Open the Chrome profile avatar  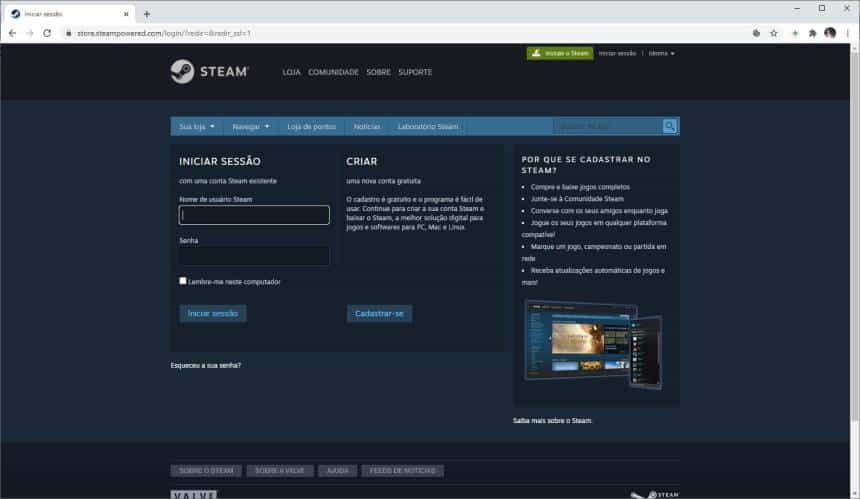coord(830,33)
